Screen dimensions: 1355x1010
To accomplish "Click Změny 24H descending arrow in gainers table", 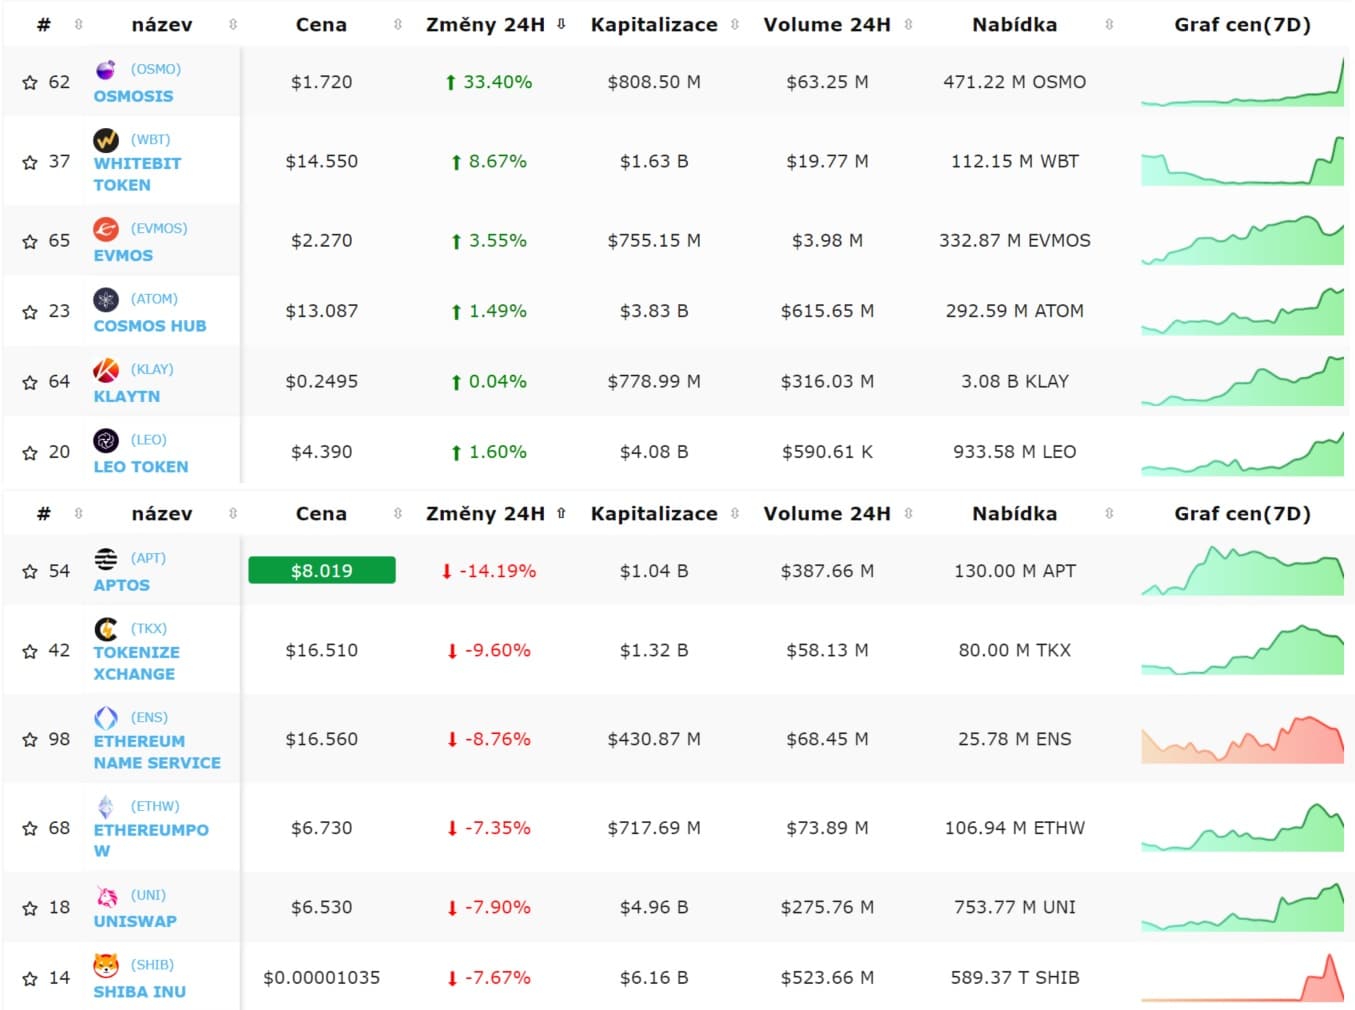I will click(562, 25).
